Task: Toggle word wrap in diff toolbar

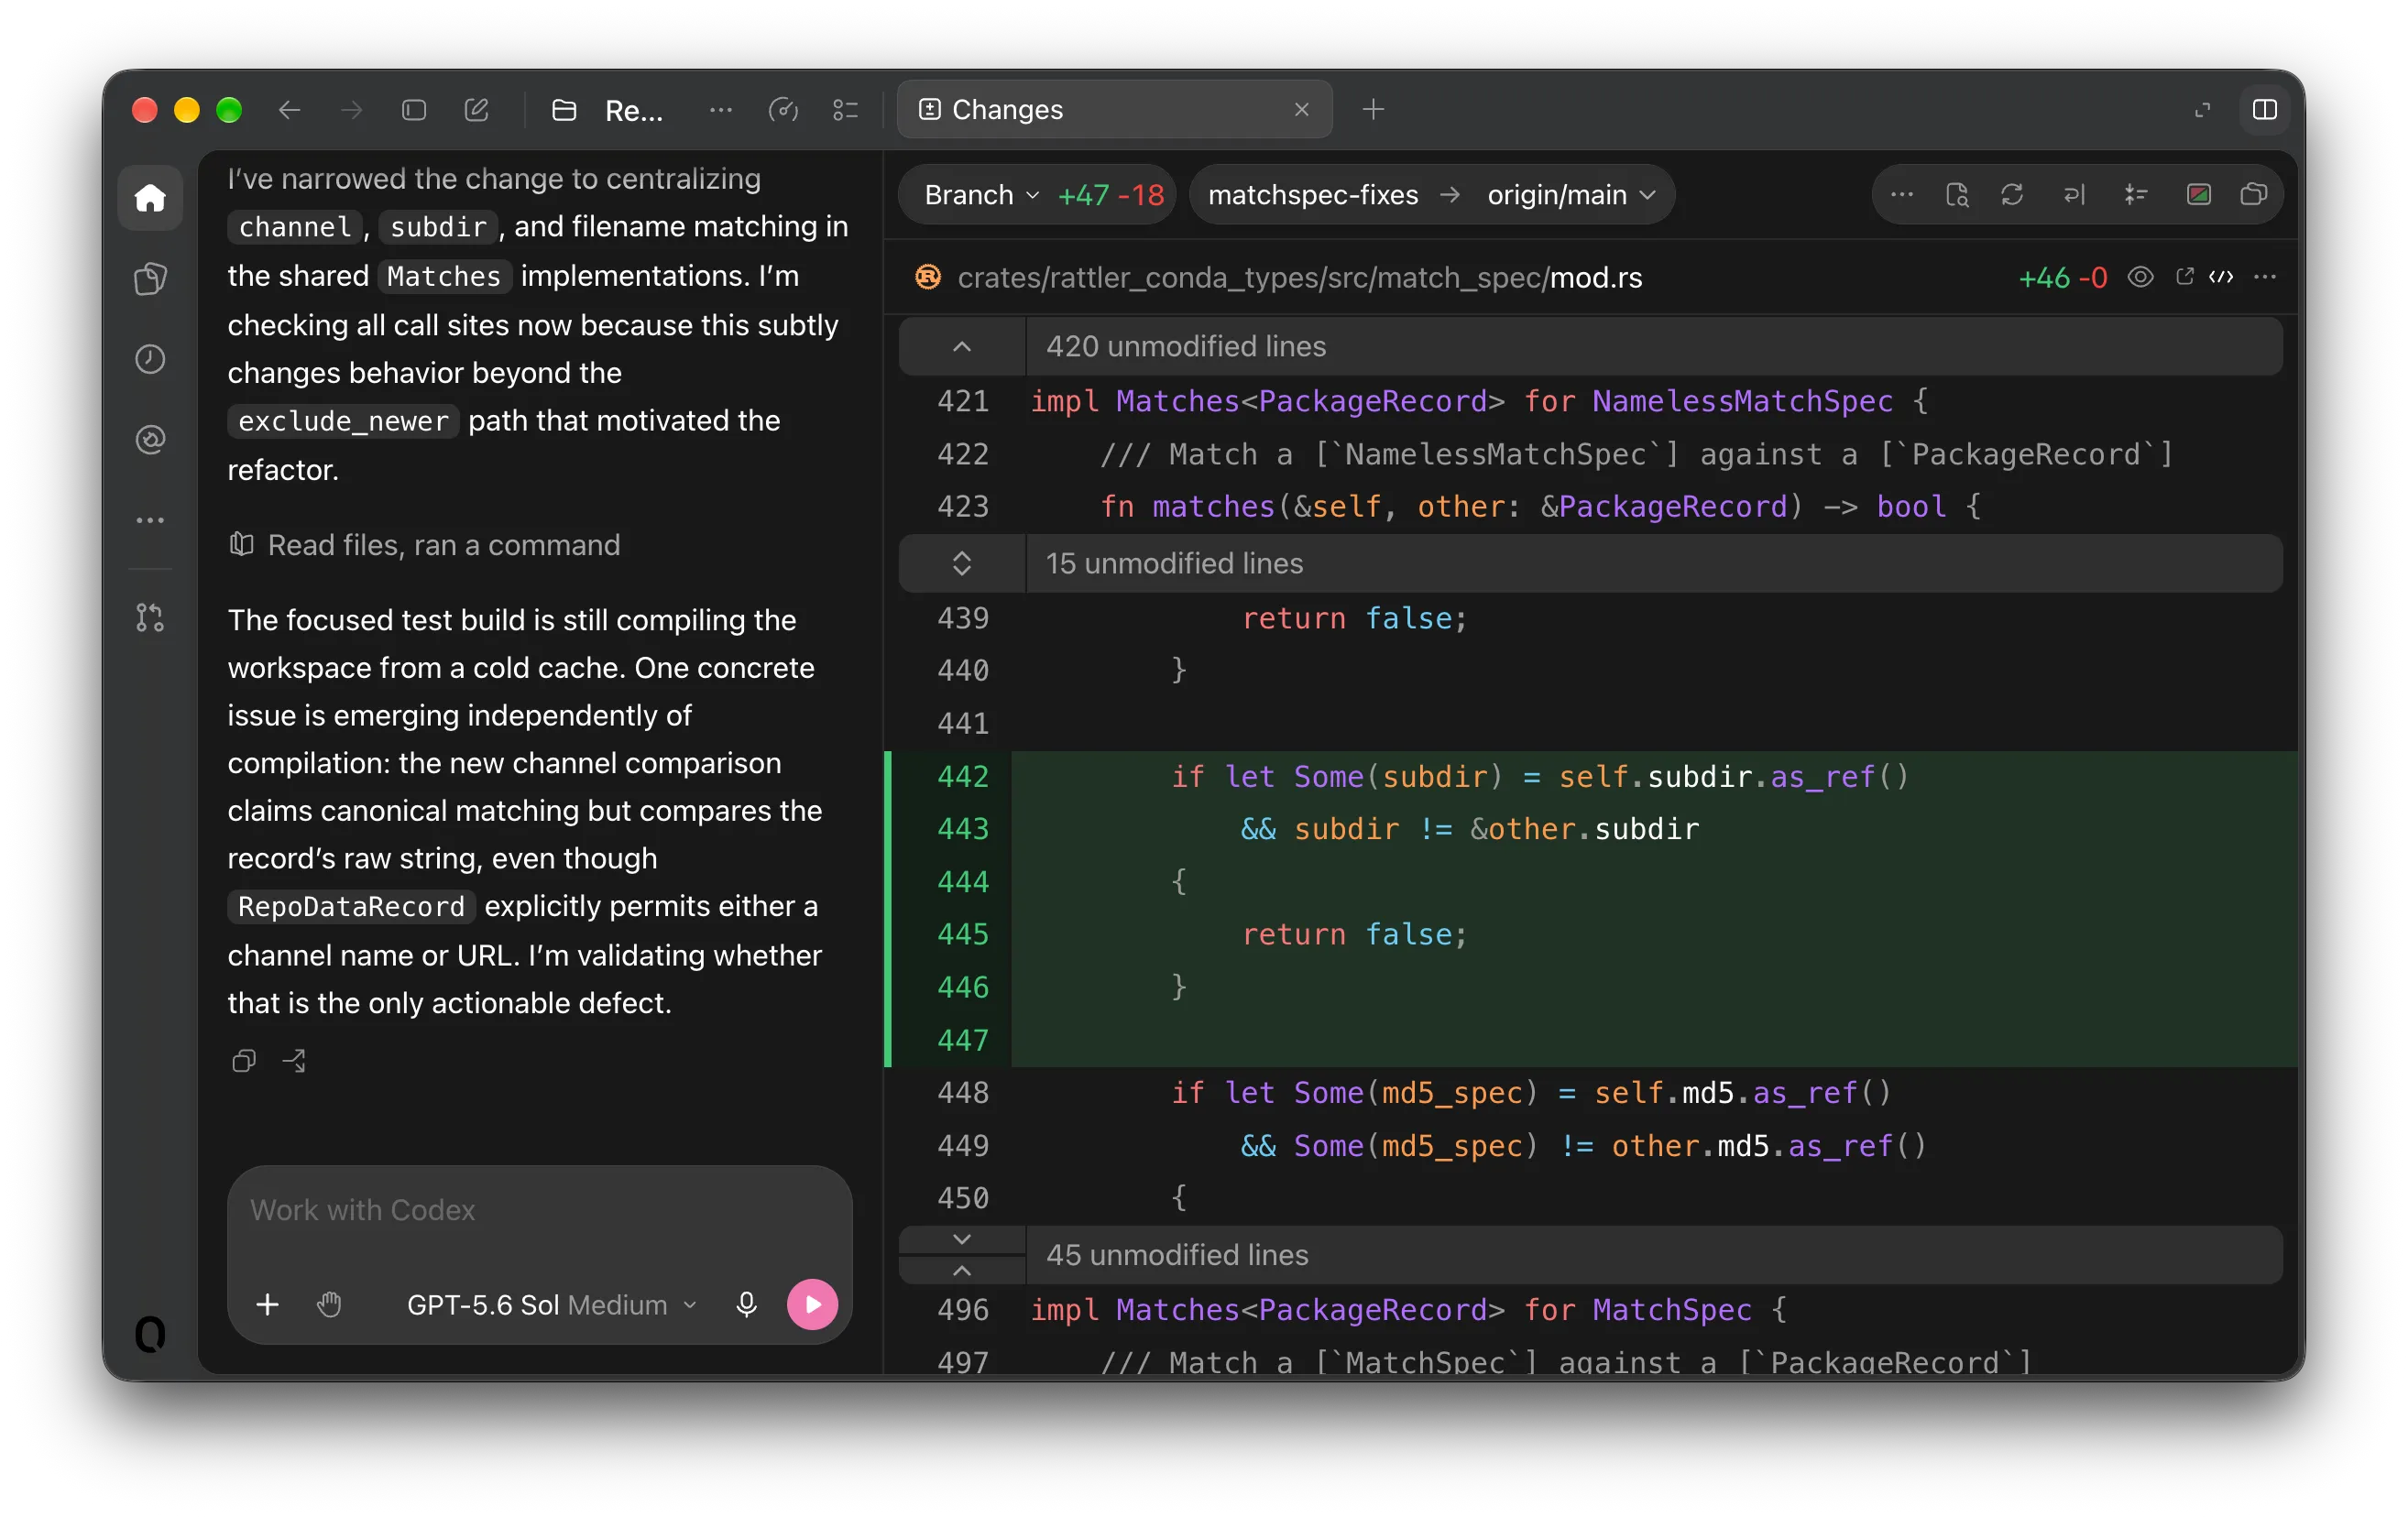Action: click(2074, 194)
